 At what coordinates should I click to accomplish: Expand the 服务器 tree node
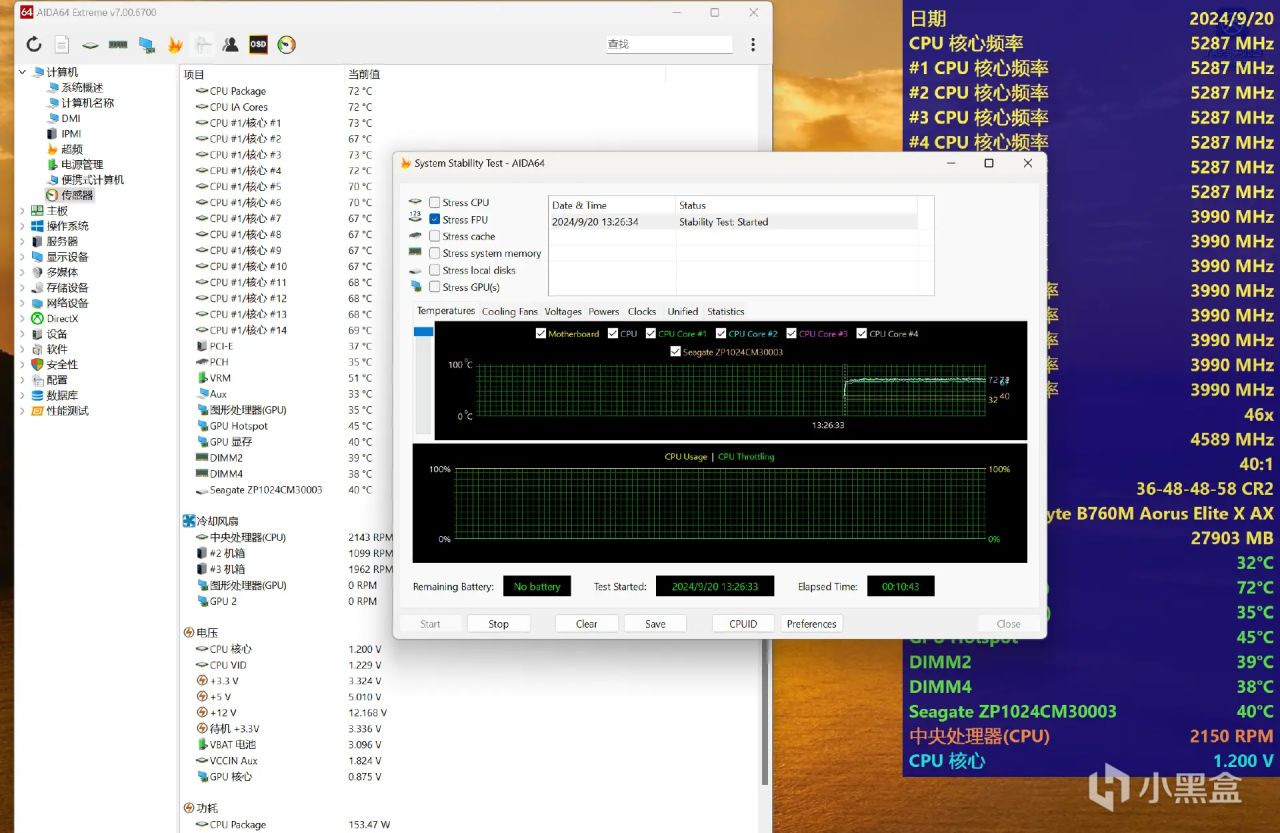23,241
